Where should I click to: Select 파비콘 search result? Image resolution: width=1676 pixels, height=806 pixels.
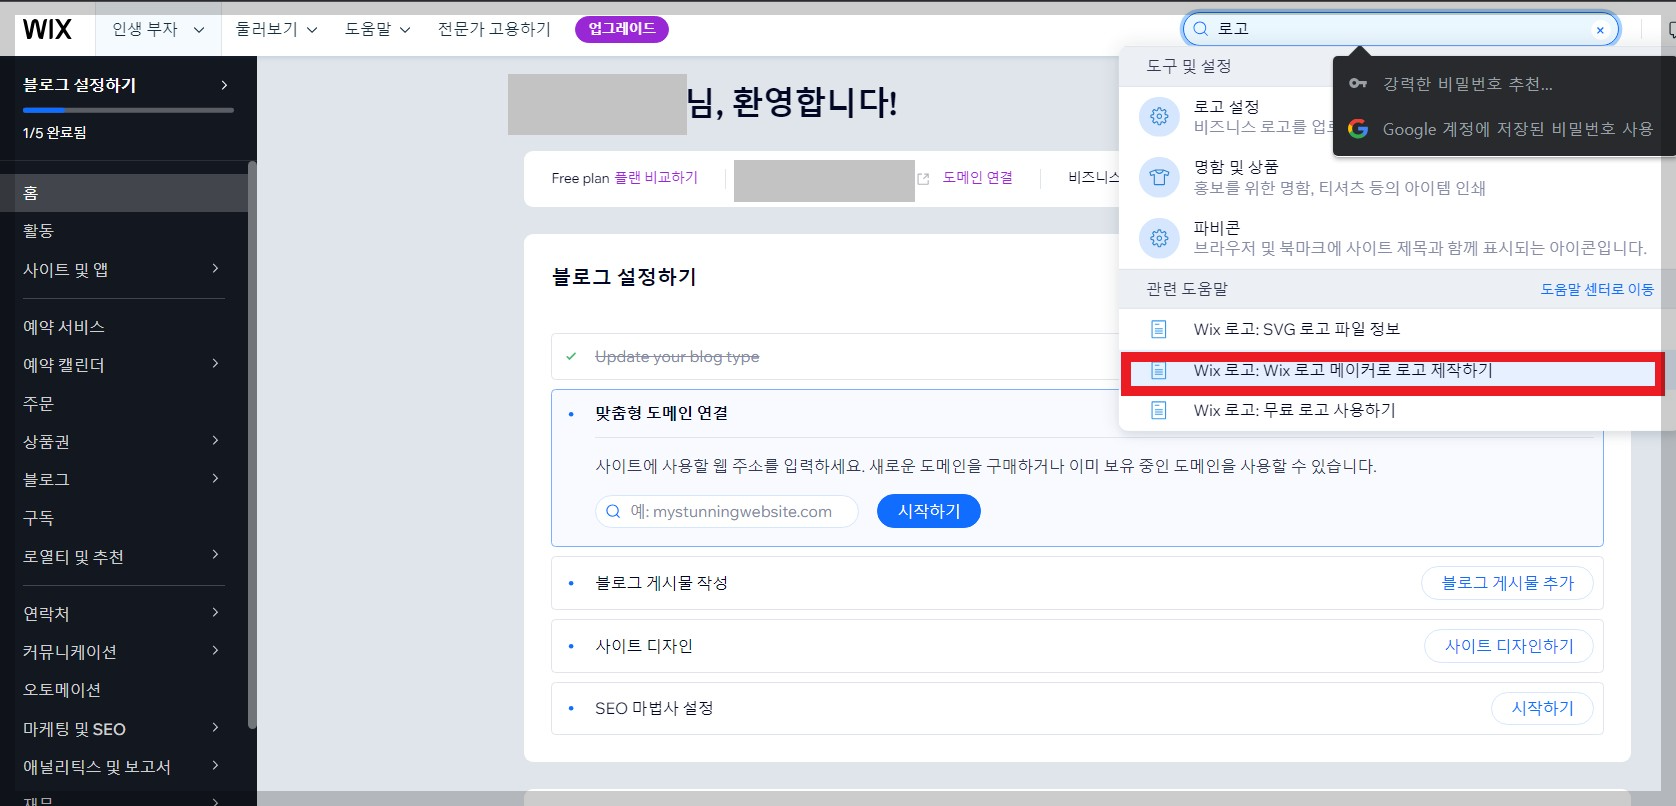pyautogui.click(x=1395, y=238)
